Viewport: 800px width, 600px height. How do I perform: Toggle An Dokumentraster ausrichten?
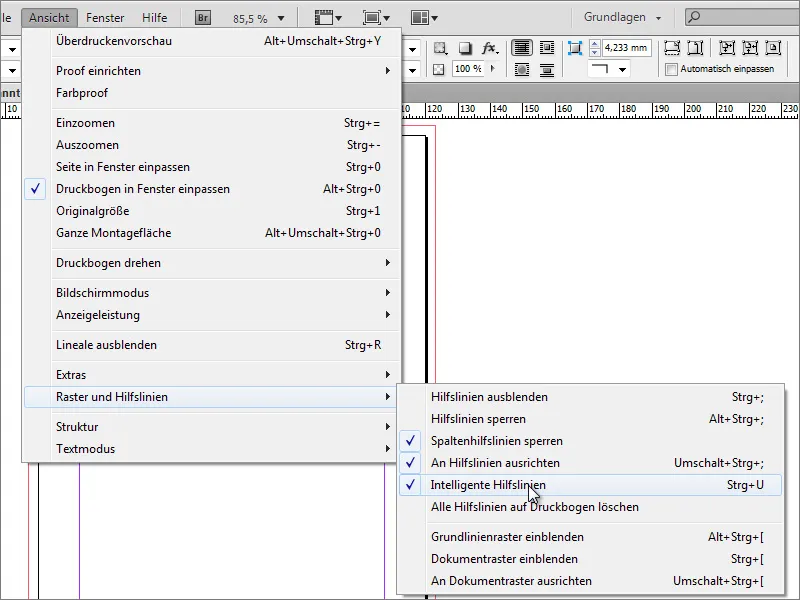coord(590,581)
